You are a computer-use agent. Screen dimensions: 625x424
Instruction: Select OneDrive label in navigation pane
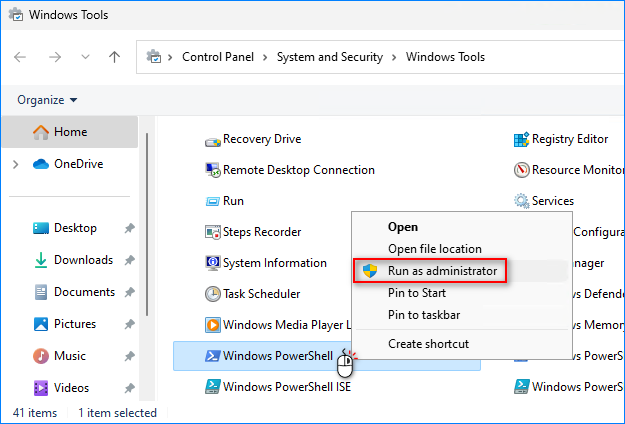[79, 164]
